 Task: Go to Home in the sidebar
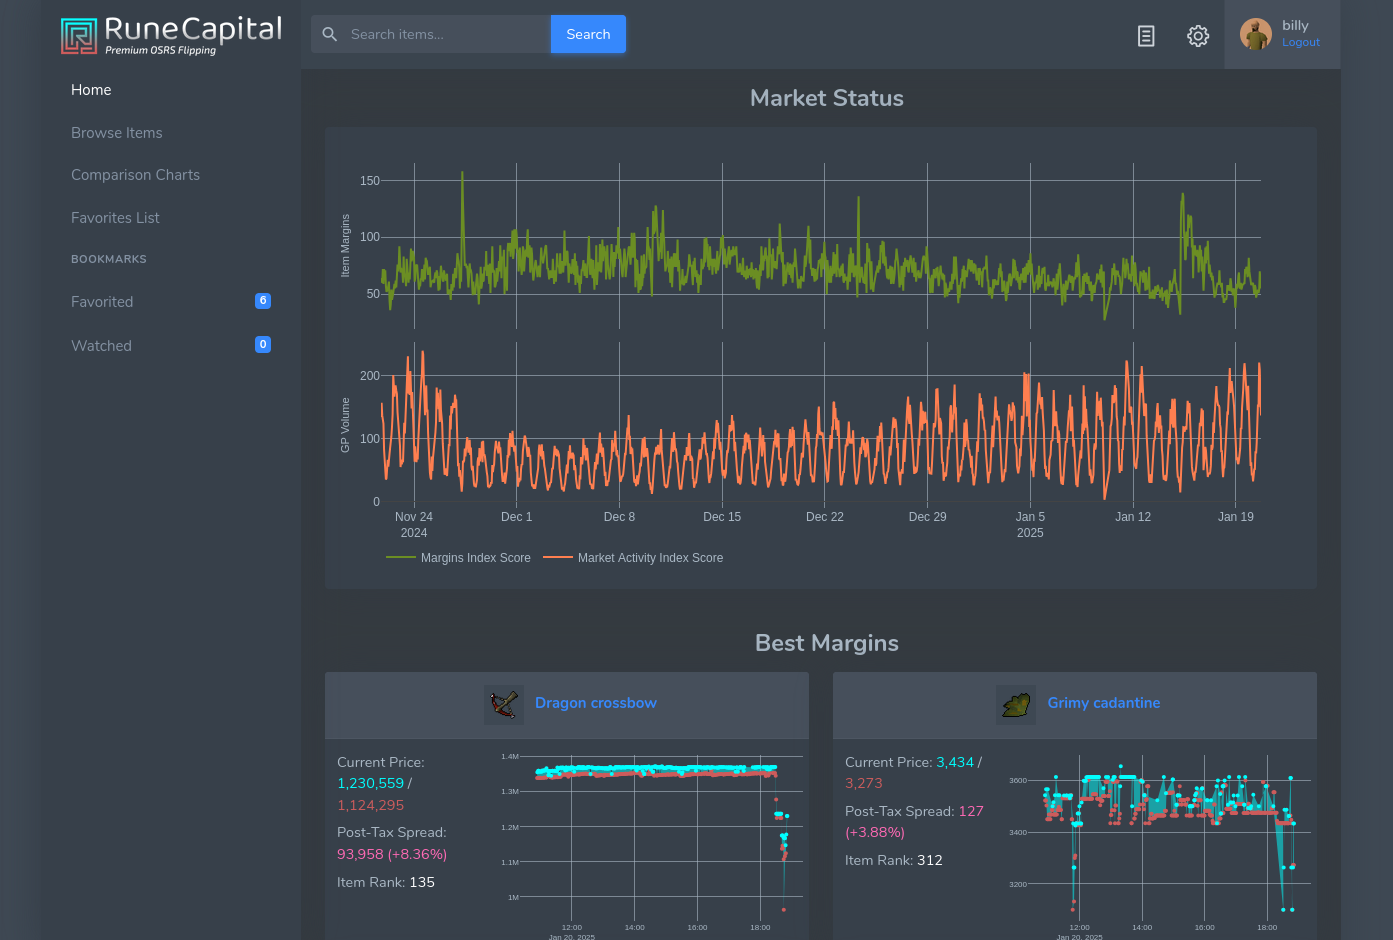[x=91, y=90]
